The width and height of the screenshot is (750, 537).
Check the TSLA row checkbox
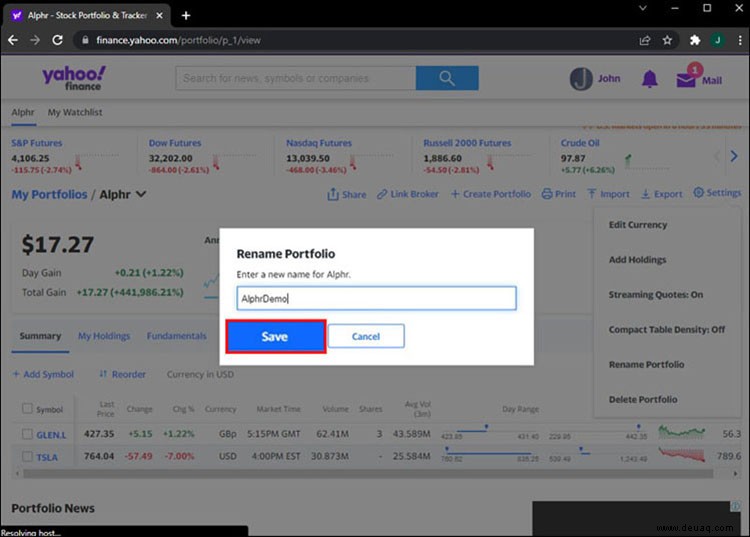[x=27, y=456]
